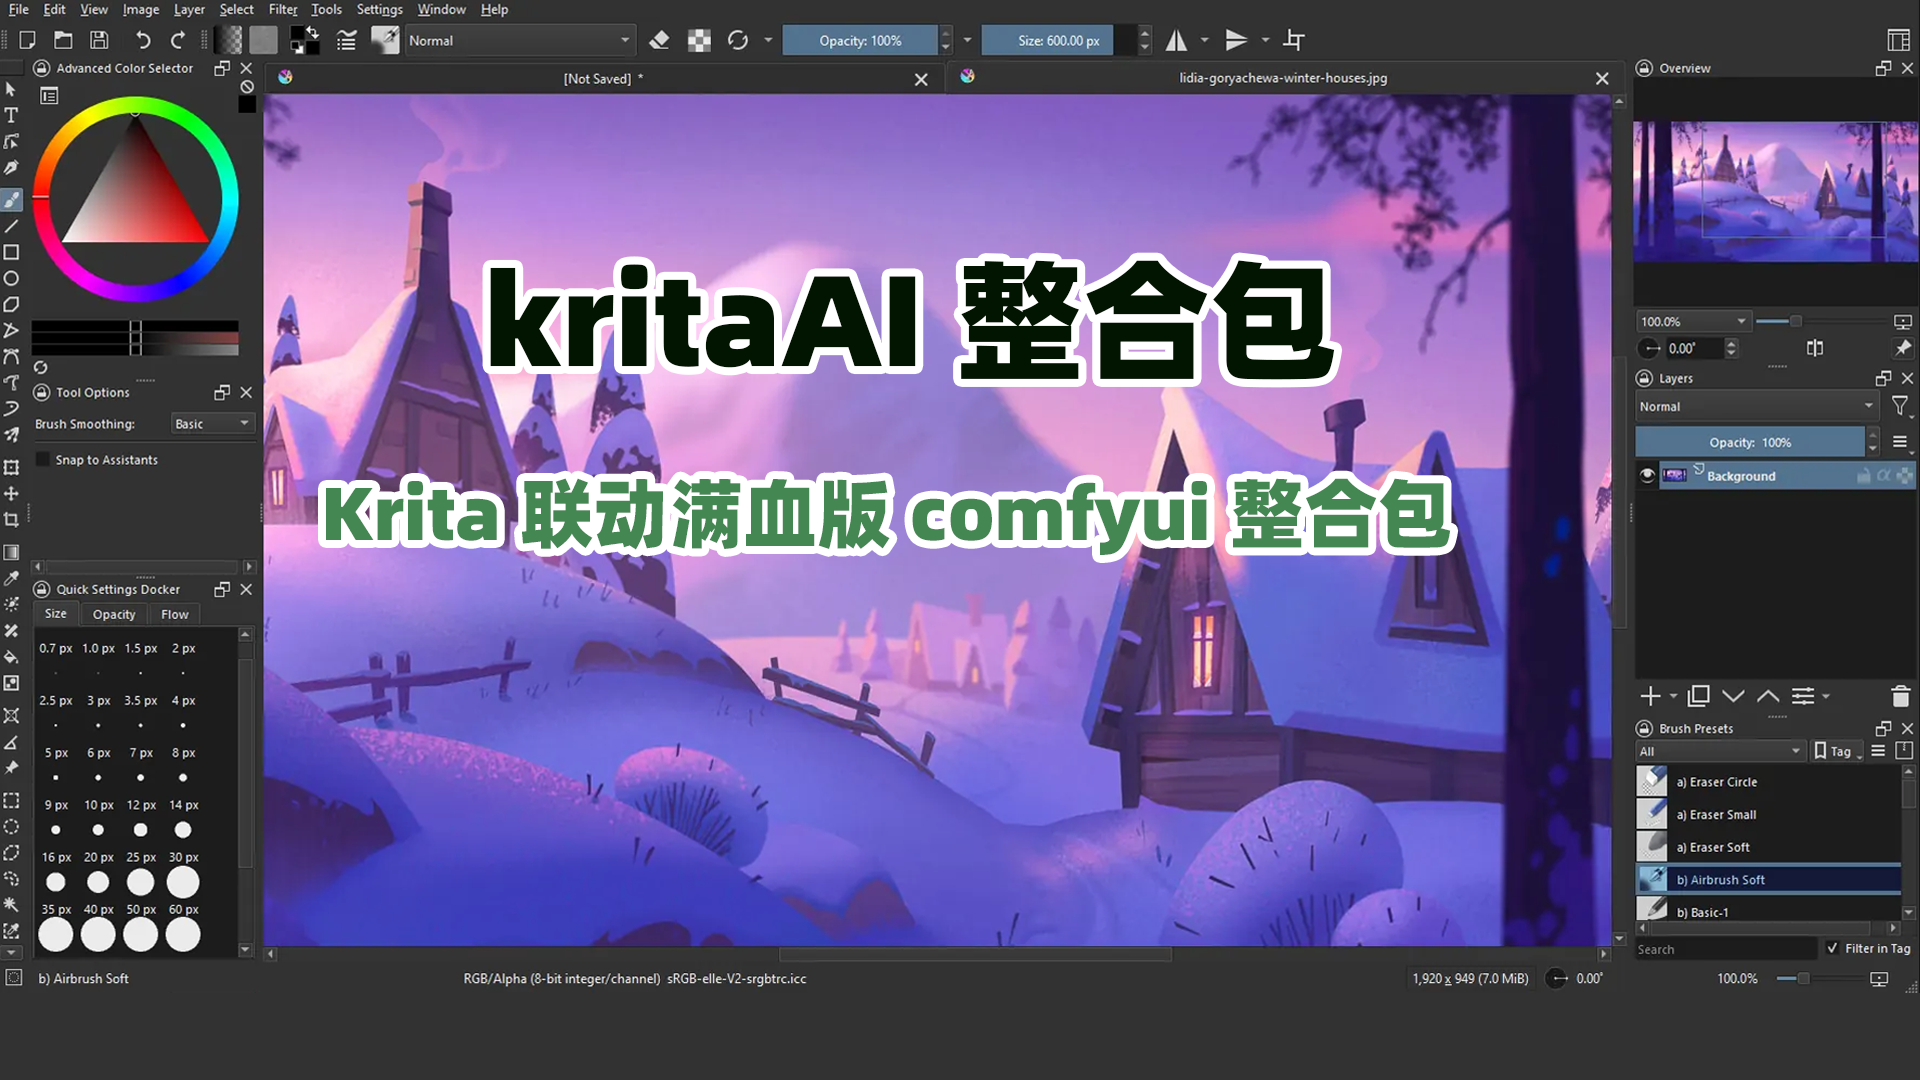Select the Text tool in the toolbox

[12, 115]
